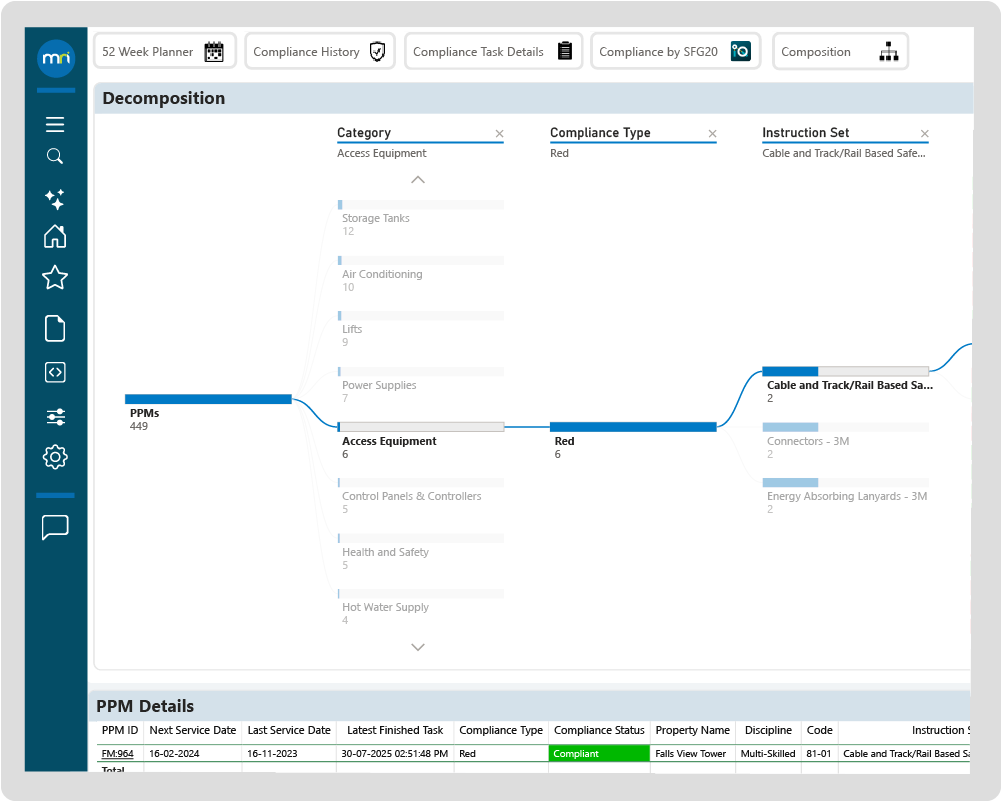
Task: Remove the Compliance Type level
Action: coord(712,134)
